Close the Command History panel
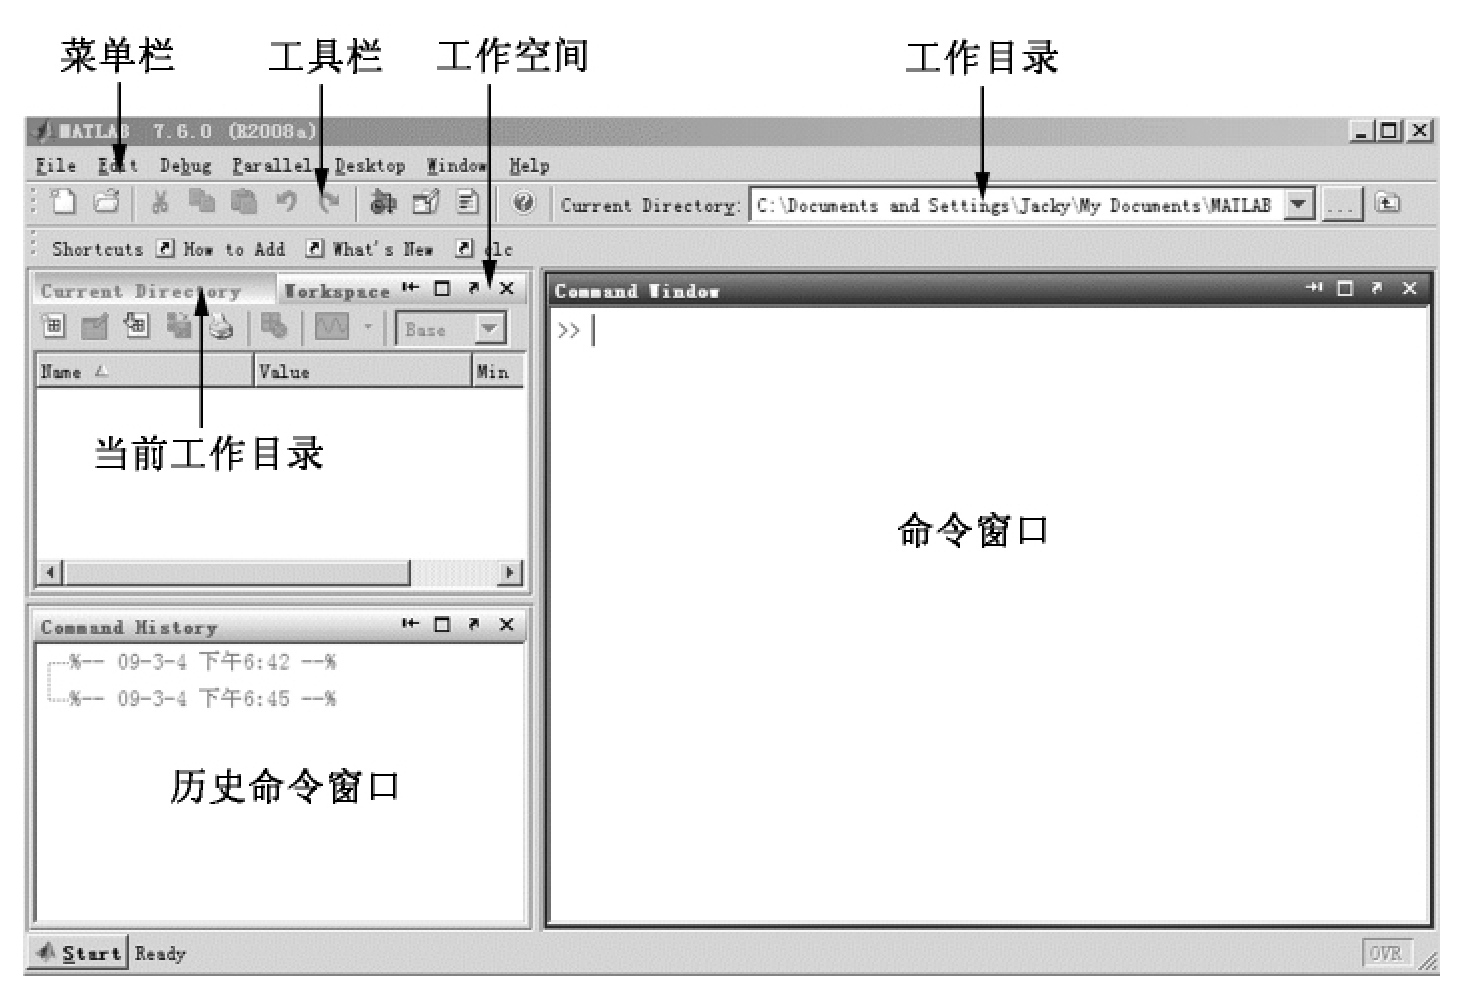 [x=507, y=625]
